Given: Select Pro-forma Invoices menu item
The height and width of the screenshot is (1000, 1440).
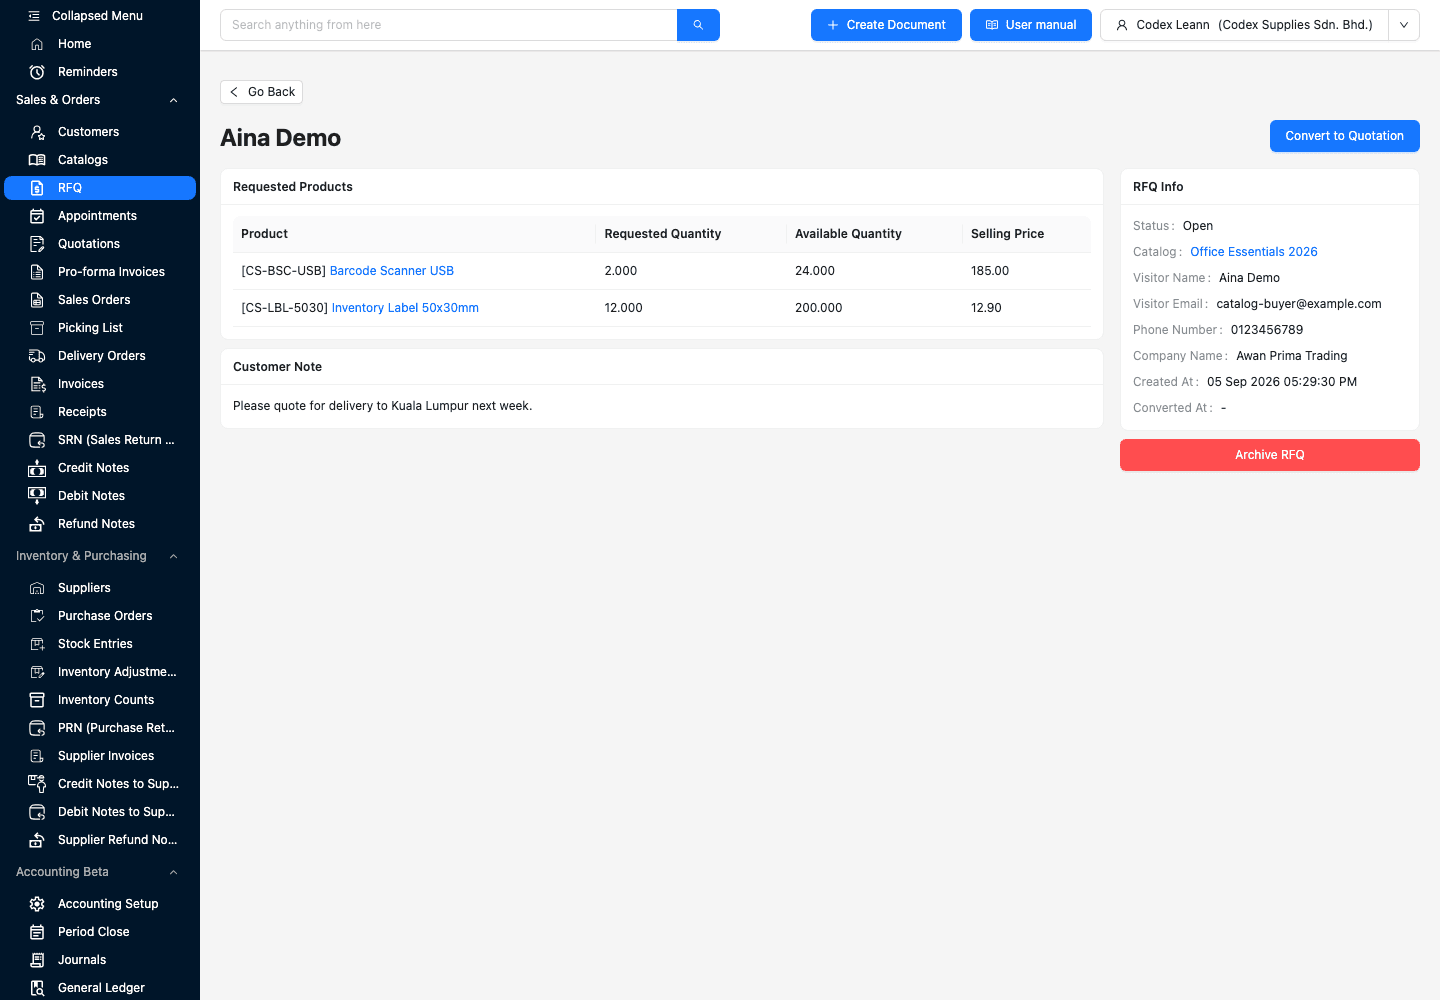Looking at the screenshot, I should coord(100,272).
